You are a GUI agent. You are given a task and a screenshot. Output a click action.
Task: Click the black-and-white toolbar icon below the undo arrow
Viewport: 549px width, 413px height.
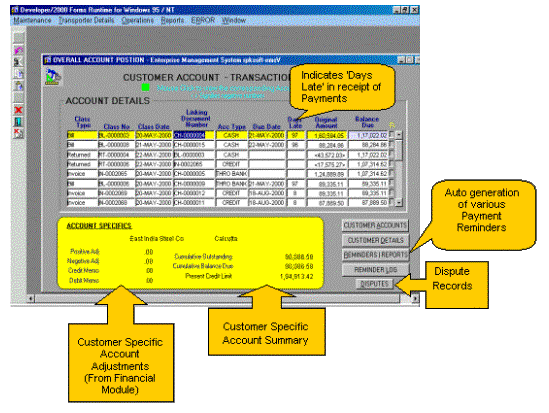(x=19, y=62)
